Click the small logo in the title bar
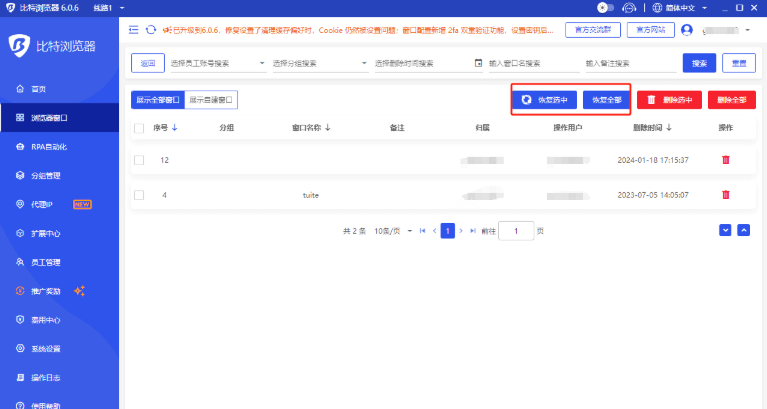This screenshot has width=767, height=409. 10,8
